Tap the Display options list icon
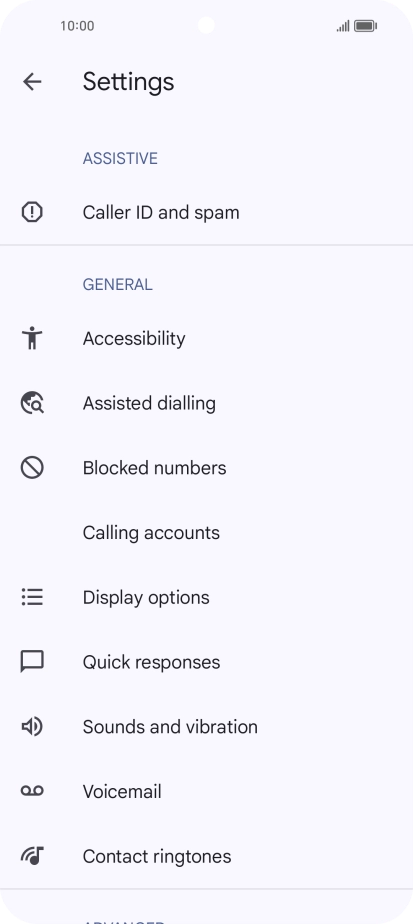Viewport: 413px width, 924px height. click(x=32, y=597)
